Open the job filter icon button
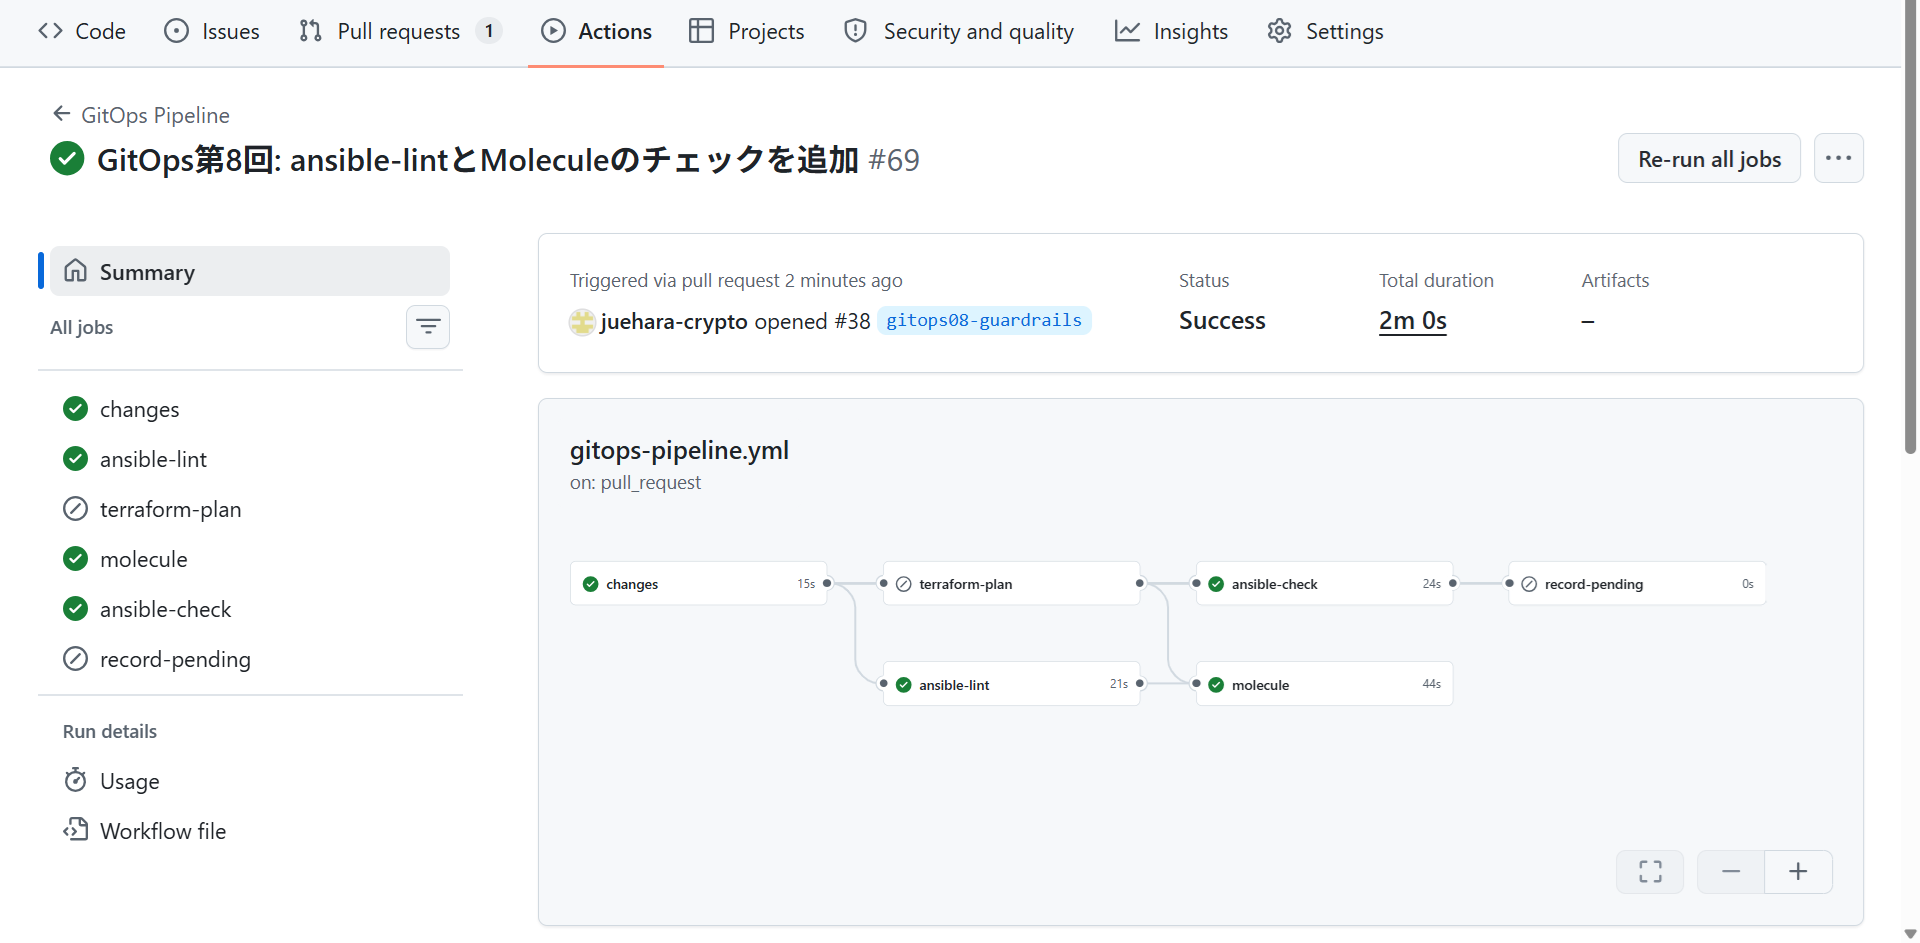This screenshot has width=1920, height=943. point(428,327)
